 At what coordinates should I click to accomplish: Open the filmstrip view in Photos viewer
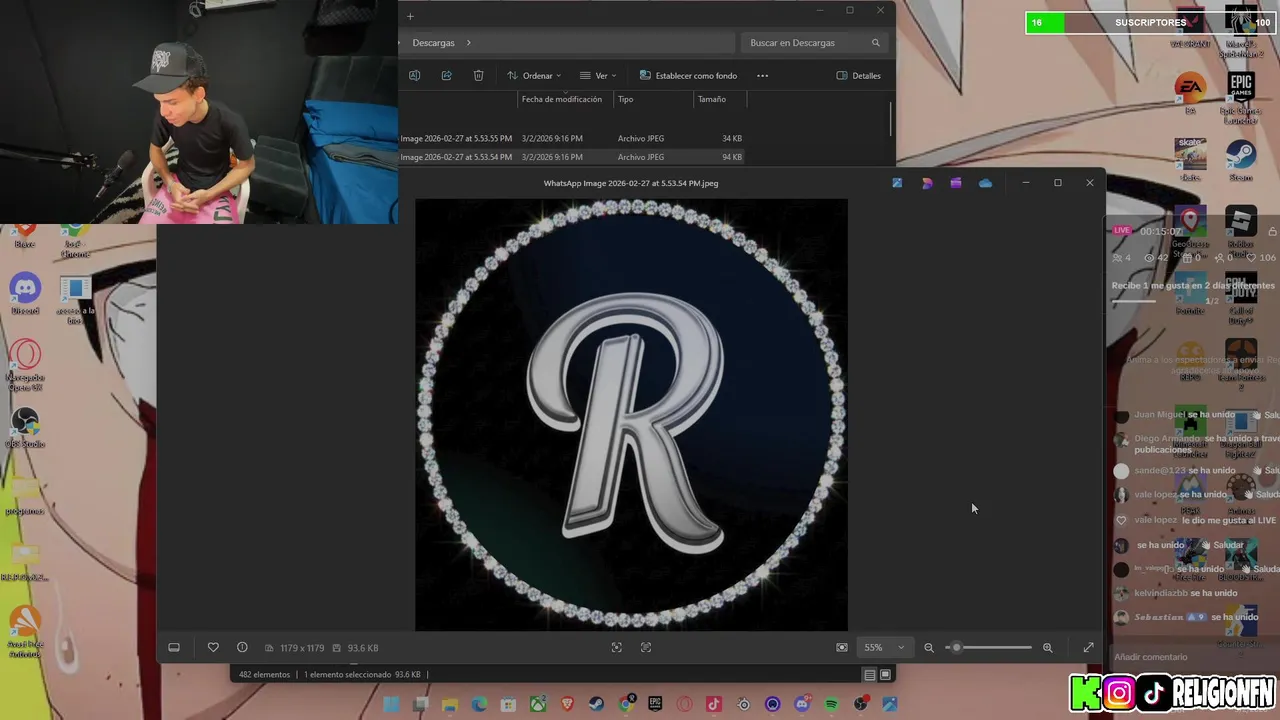click(174, 648)
